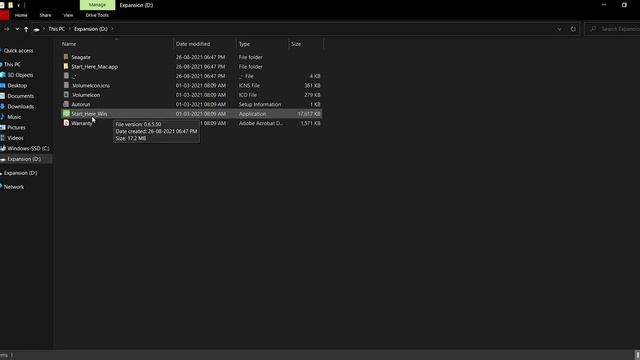The width and height of the screenshot is (640, 360).
Task: Click the Downloads arrow icon
Action: 2,107
